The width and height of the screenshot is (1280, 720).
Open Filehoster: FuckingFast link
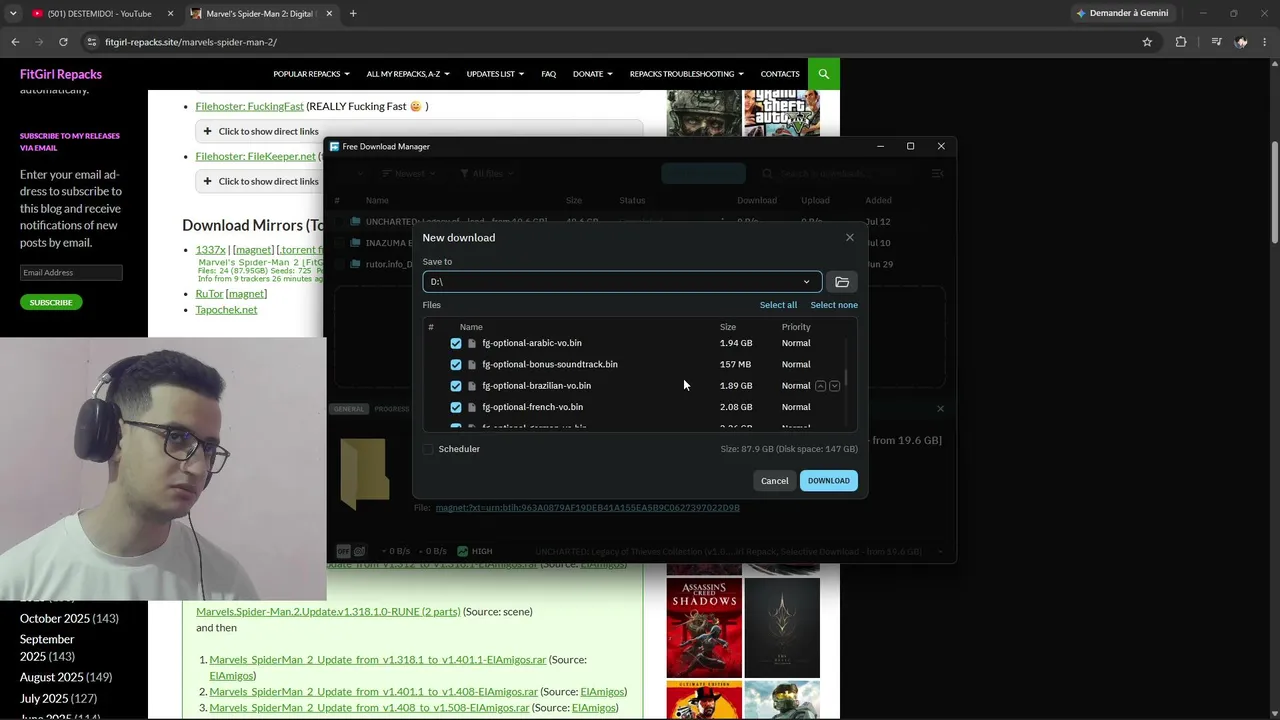tap(250, 106)
